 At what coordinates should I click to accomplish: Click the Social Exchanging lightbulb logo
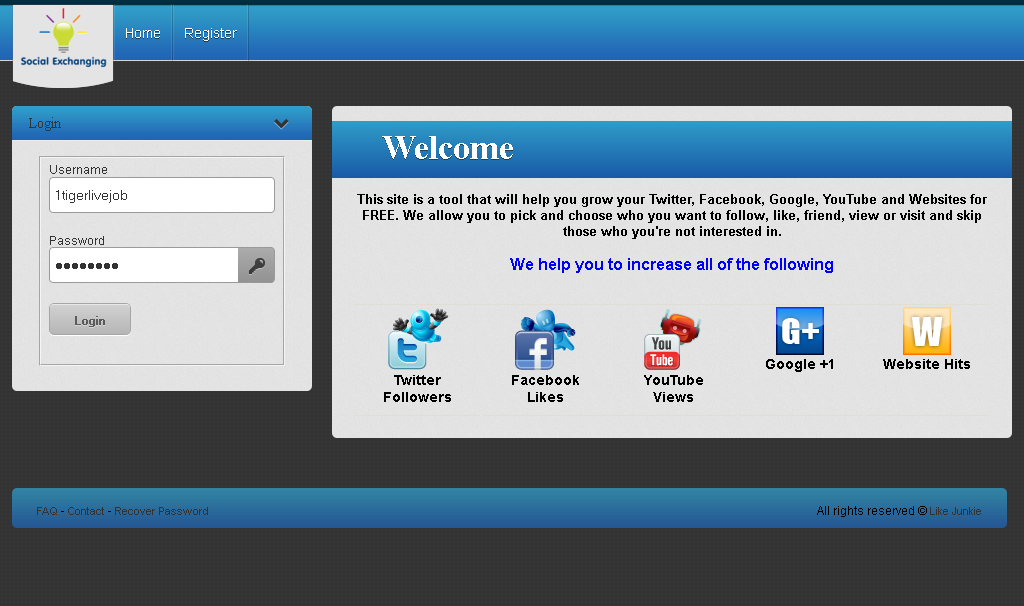click(63, 41)
